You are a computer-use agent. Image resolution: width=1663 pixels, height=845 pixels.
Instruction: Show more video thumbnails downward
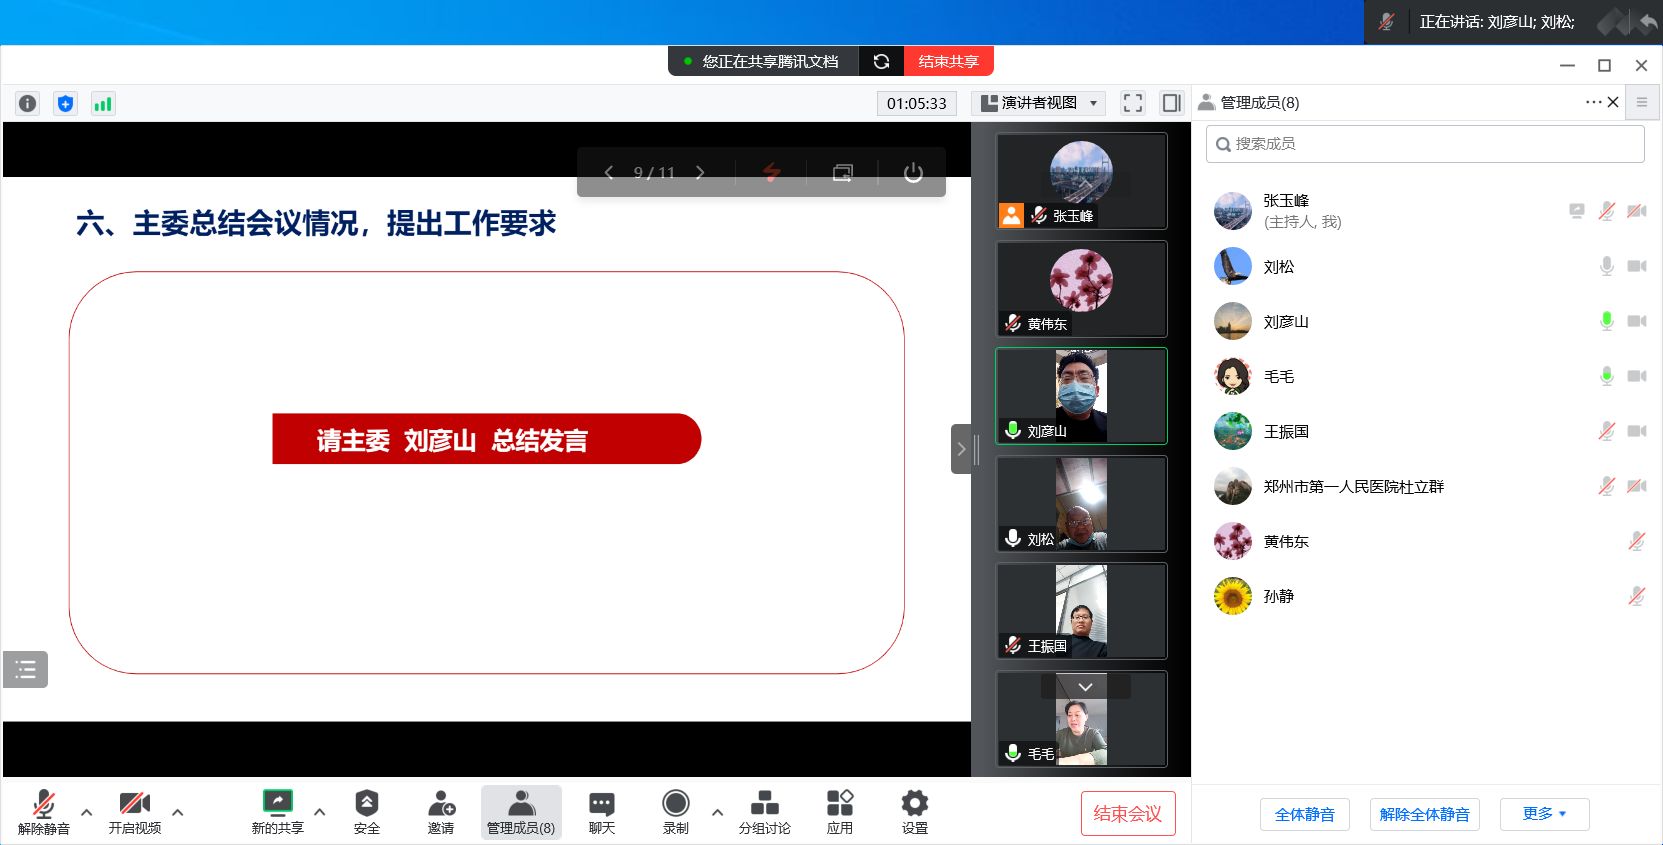(1086, 686)
